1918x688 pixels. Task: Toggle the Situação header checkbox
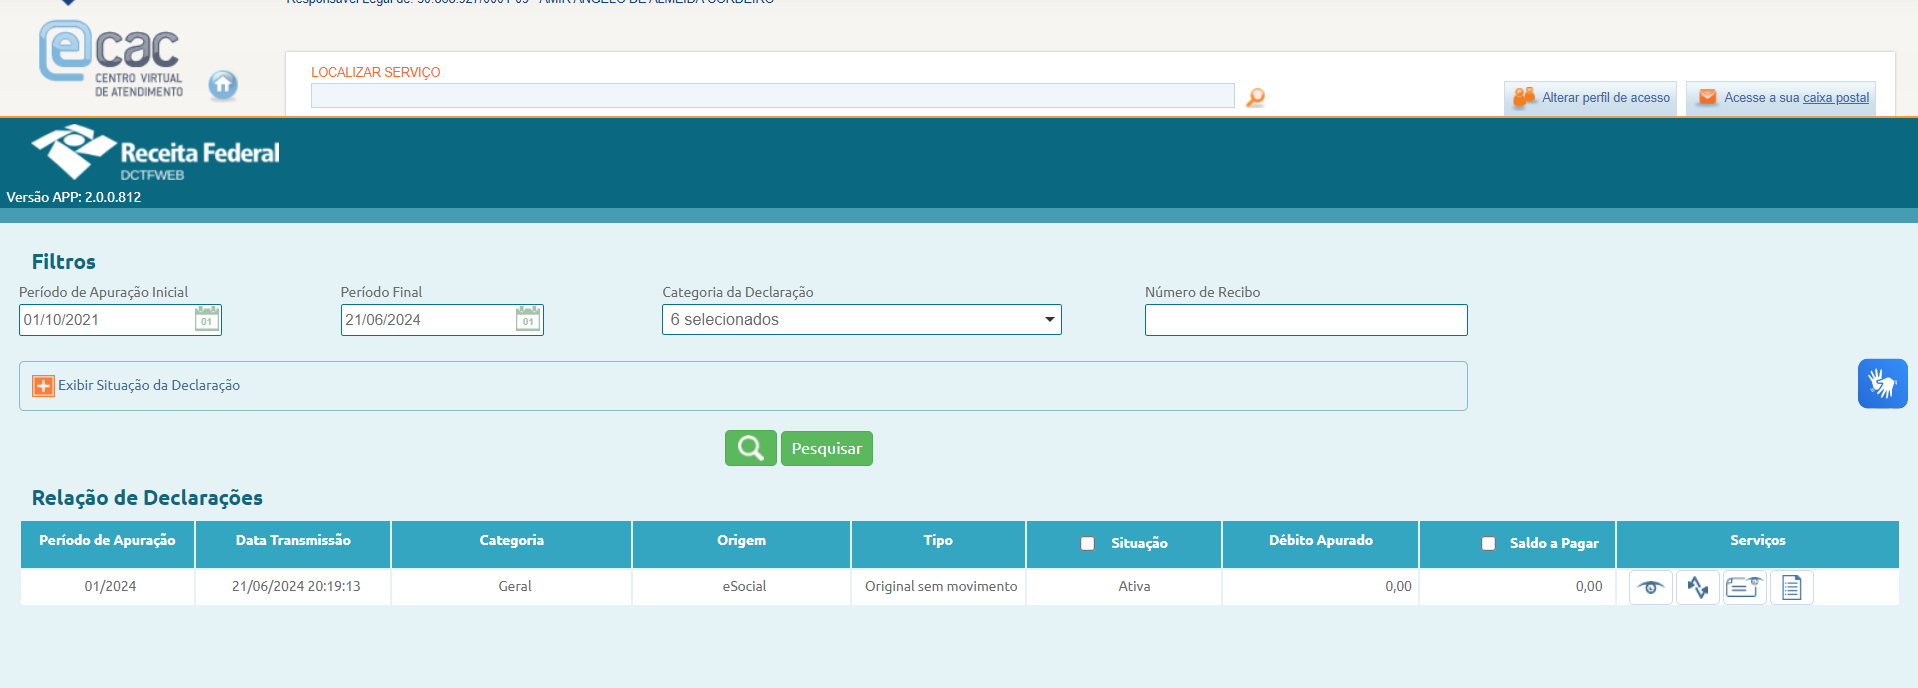[1087, 544]
